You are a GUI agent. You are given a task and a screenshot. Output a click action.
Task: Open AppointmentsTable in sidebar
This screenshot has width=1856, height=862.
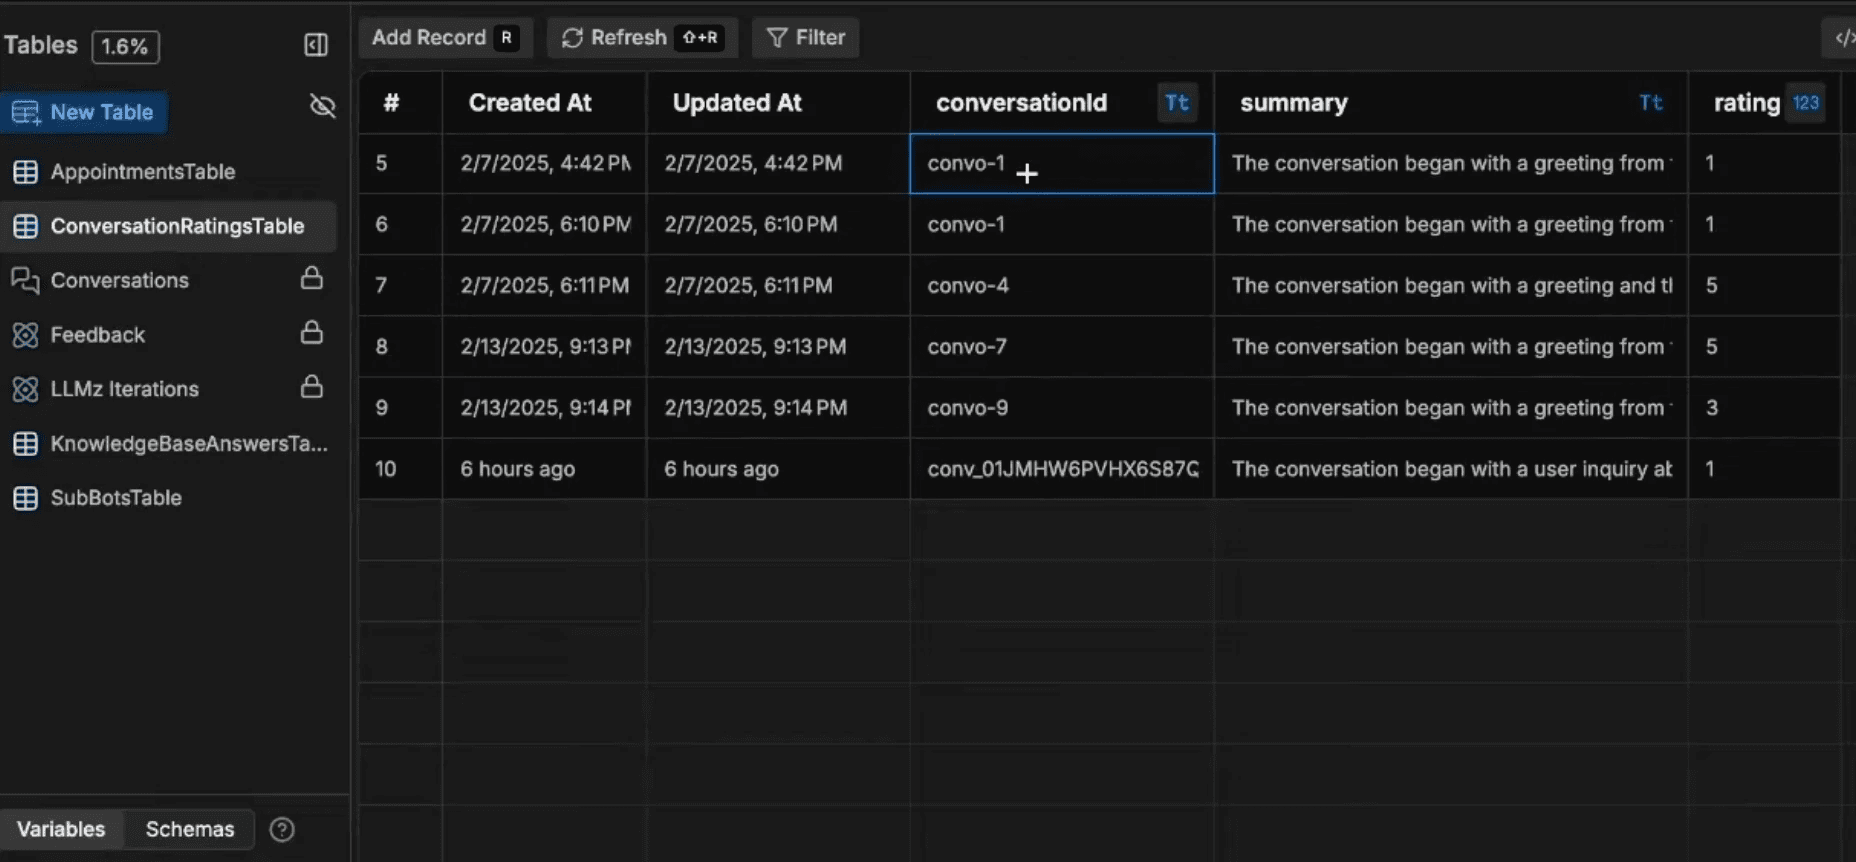coord(143,172)
